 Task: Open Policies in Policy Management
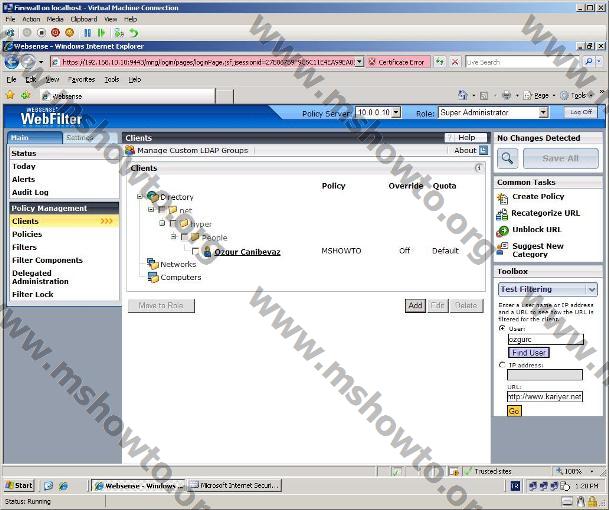(x=27, y=234)
